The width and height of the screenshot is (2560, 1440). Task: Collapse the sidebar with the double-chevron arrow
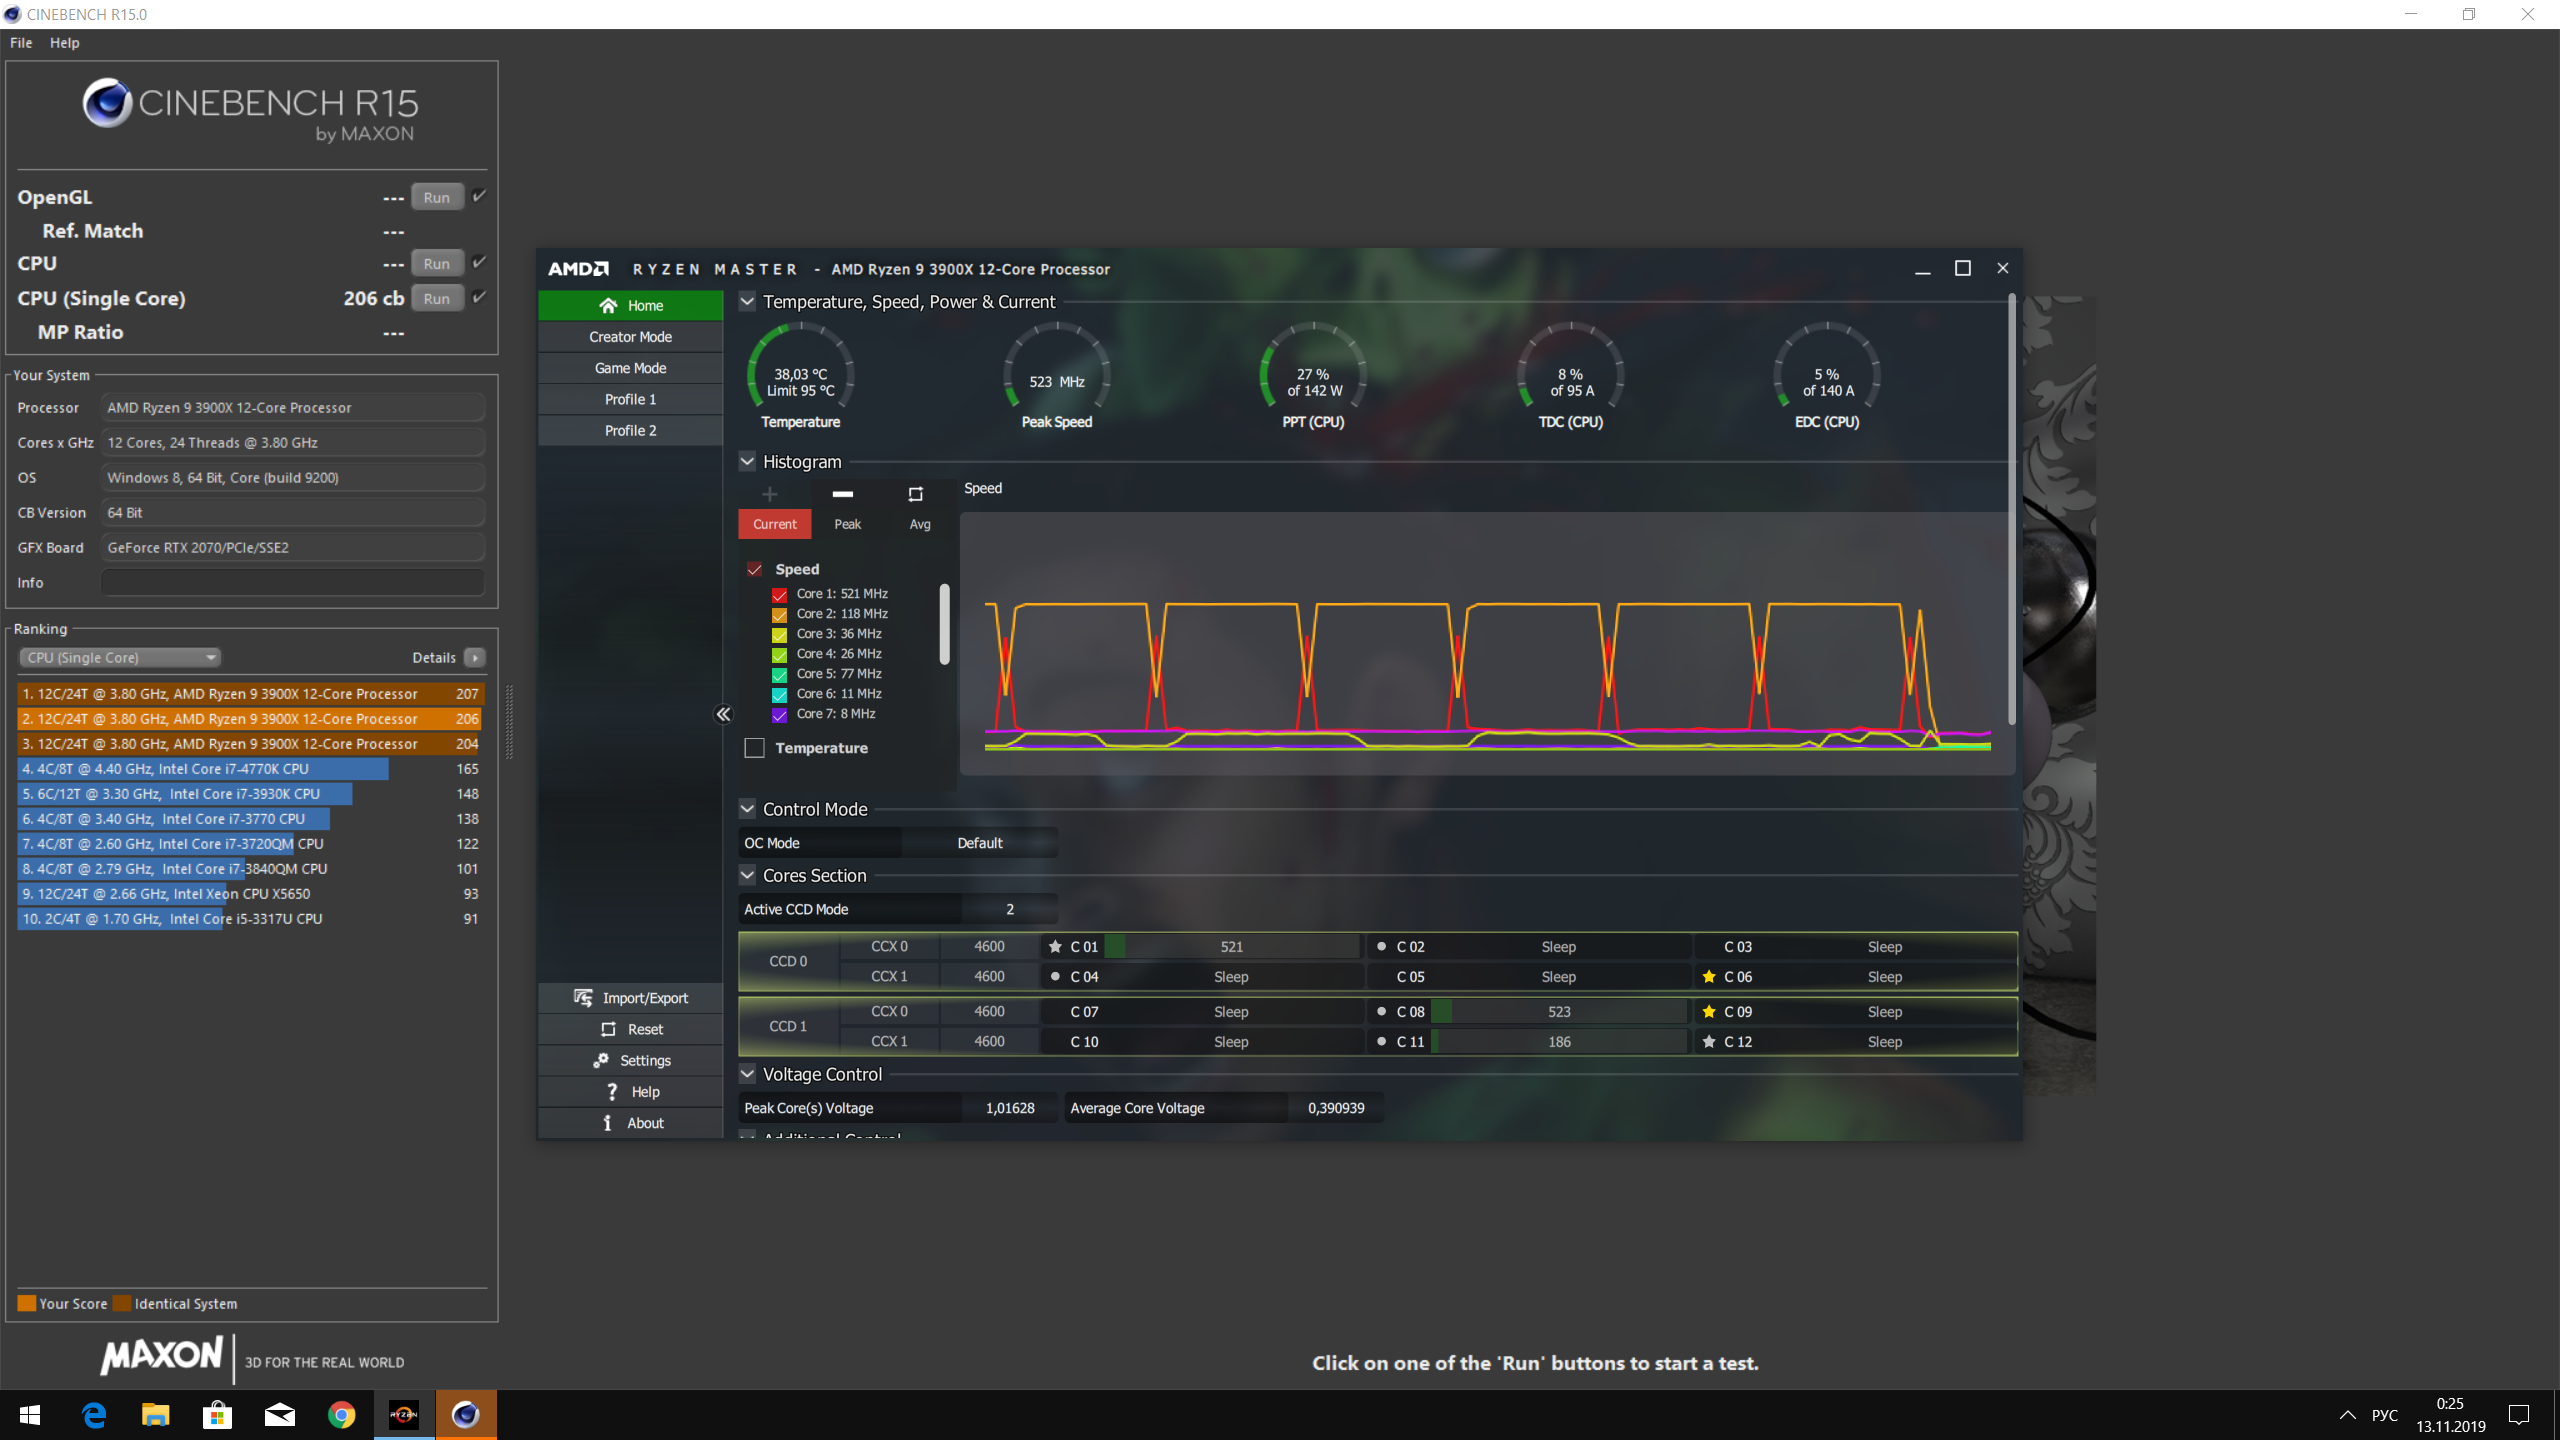pyautogui.click(x=723, y=714)
